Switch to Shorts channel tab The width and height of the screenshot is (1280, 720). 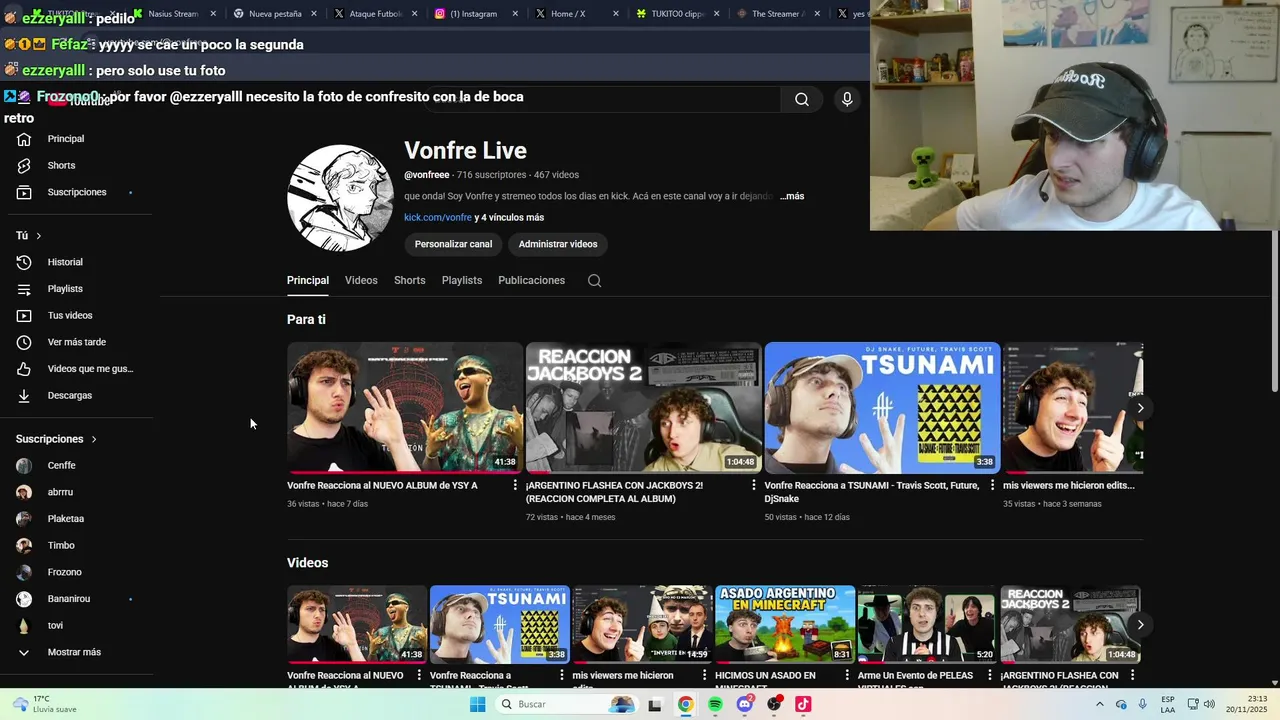409,280
